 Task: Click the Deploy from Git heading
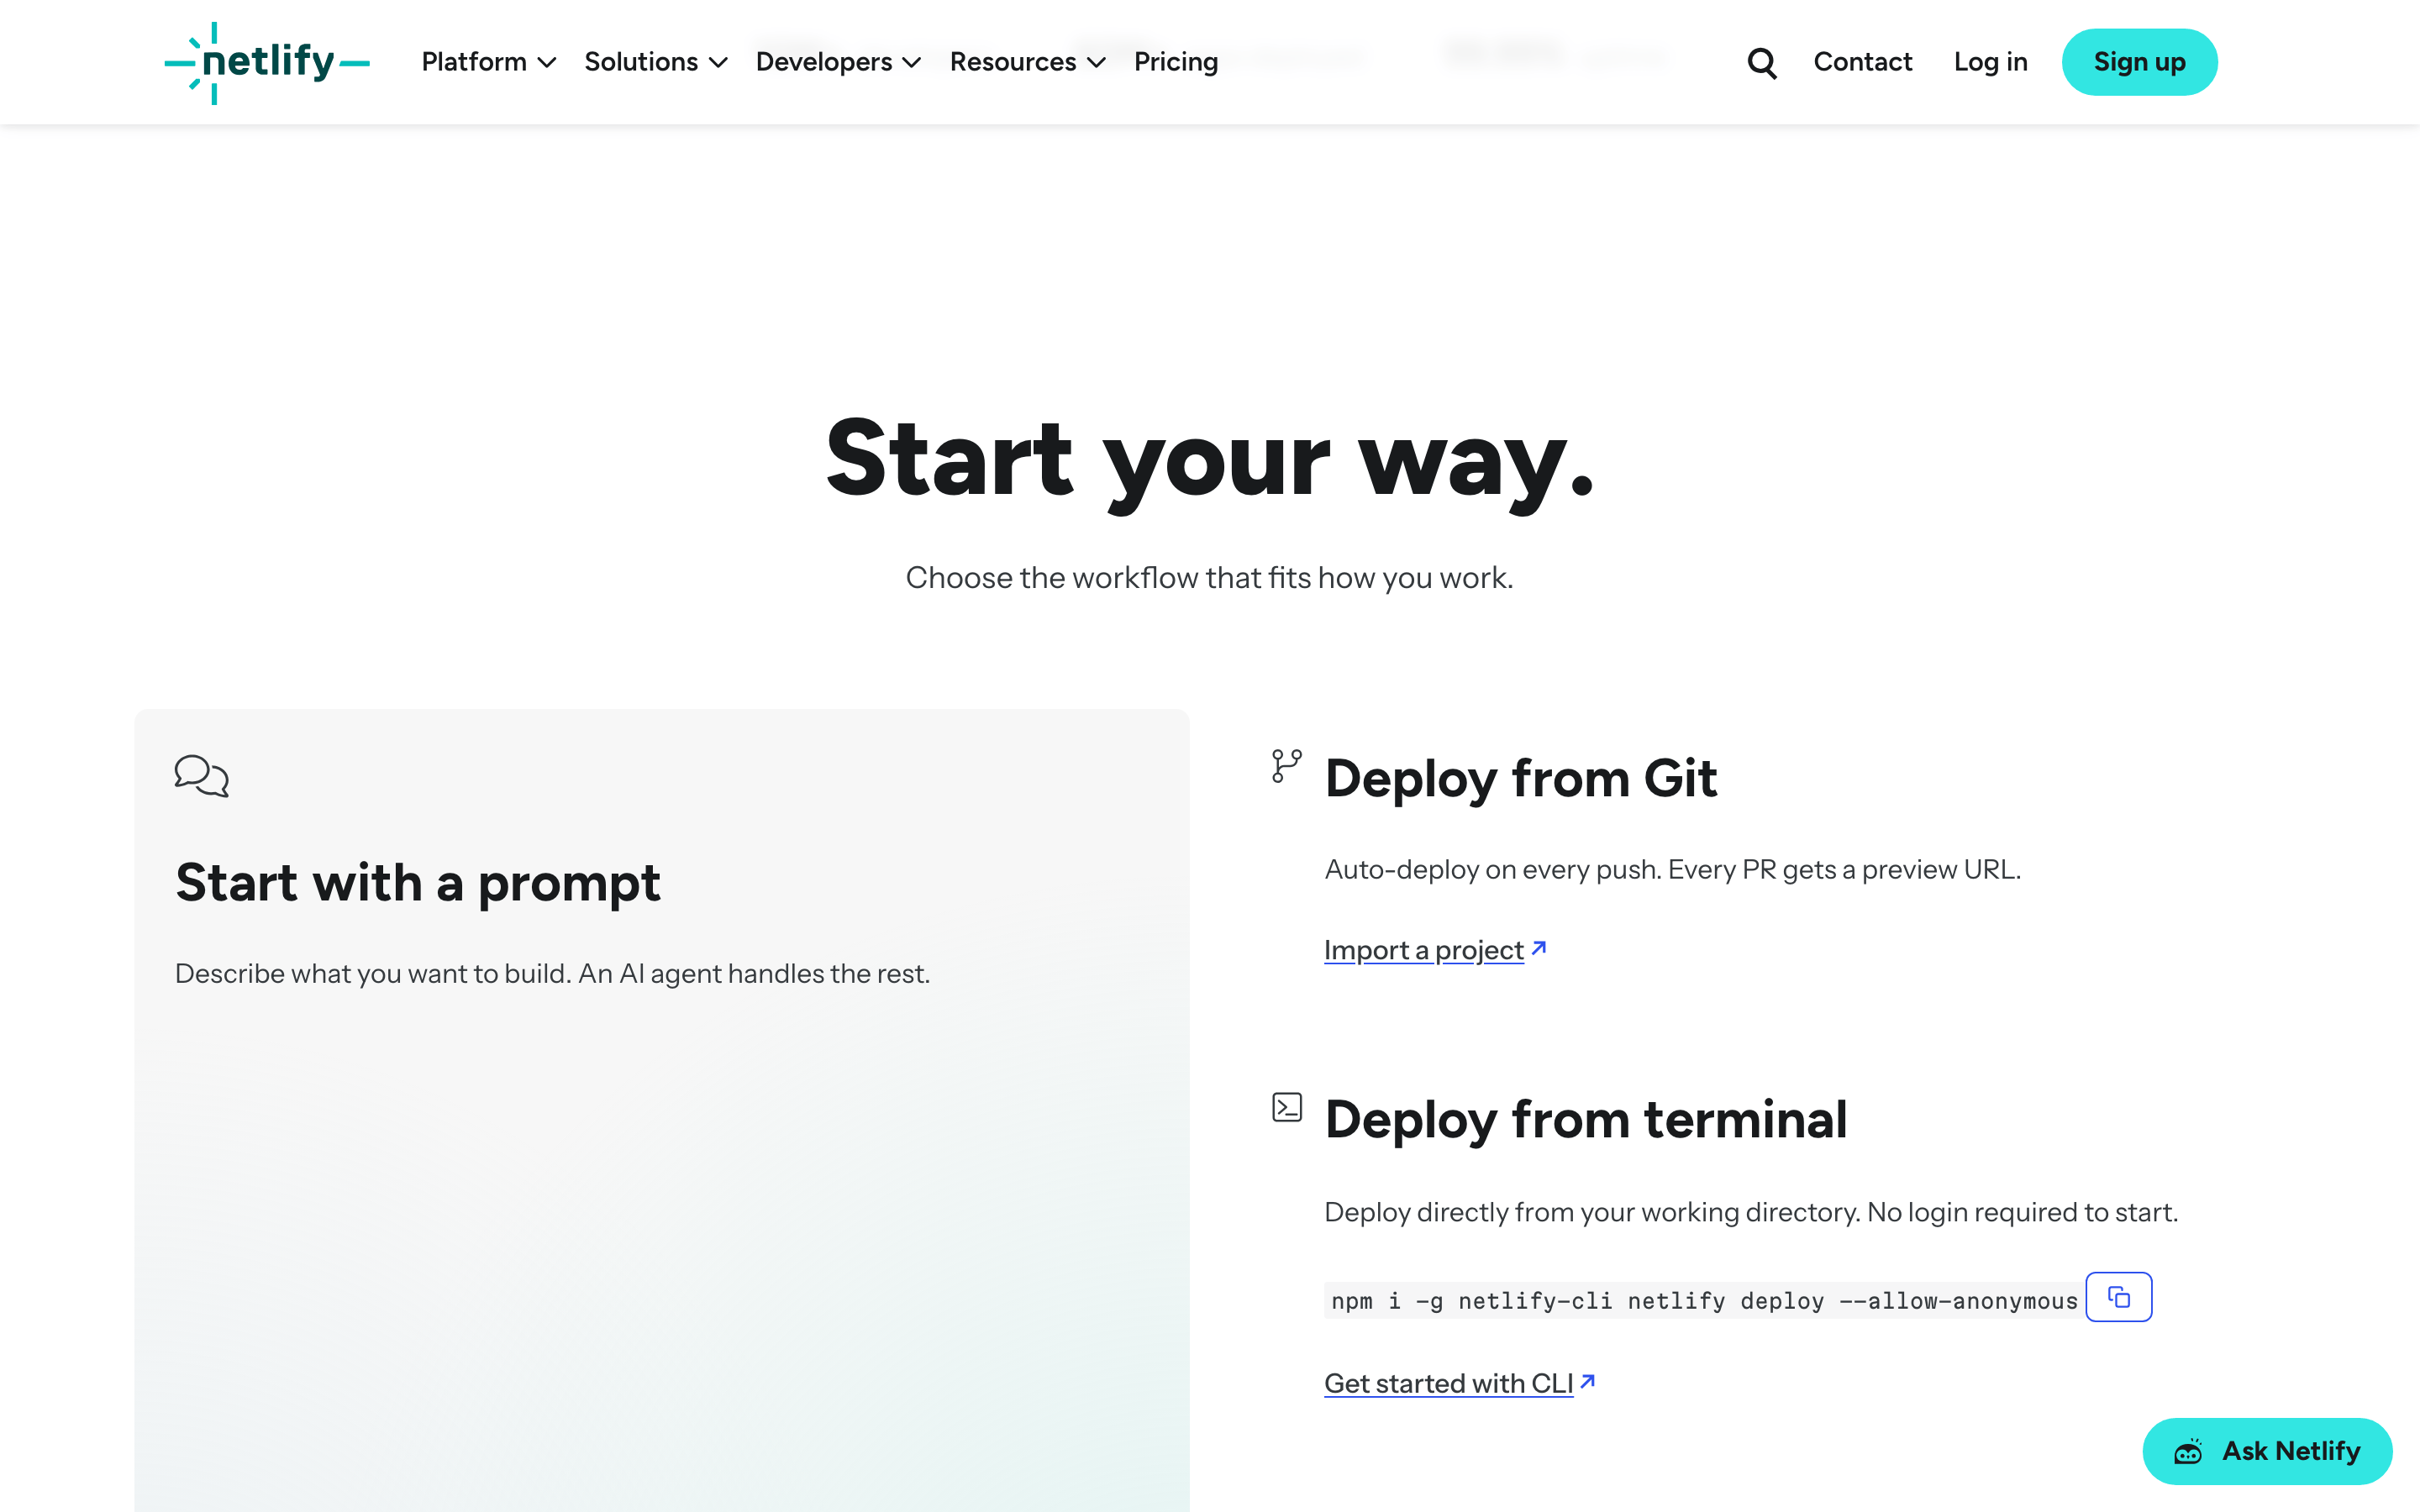coord(1520,778)
